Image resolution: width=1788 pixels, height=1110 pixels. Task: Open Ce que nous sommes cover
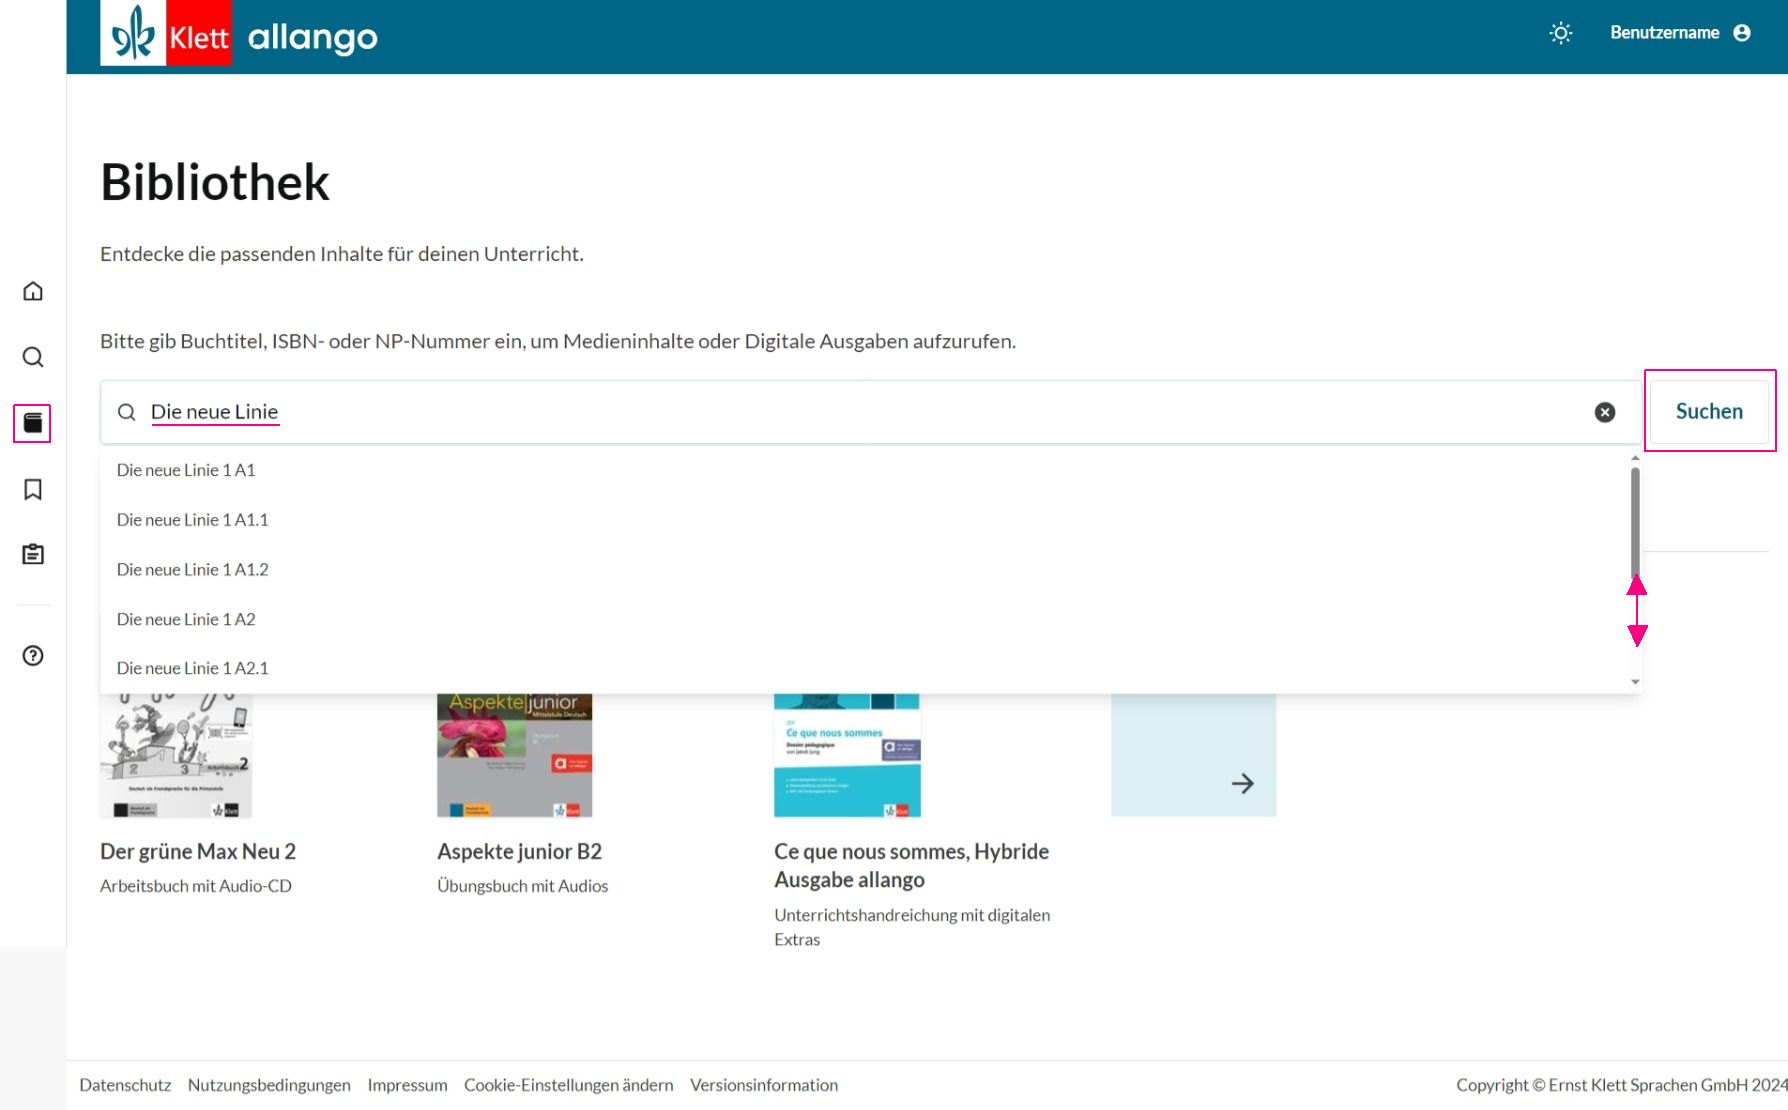pyautogui.click(x=847, y=756)
